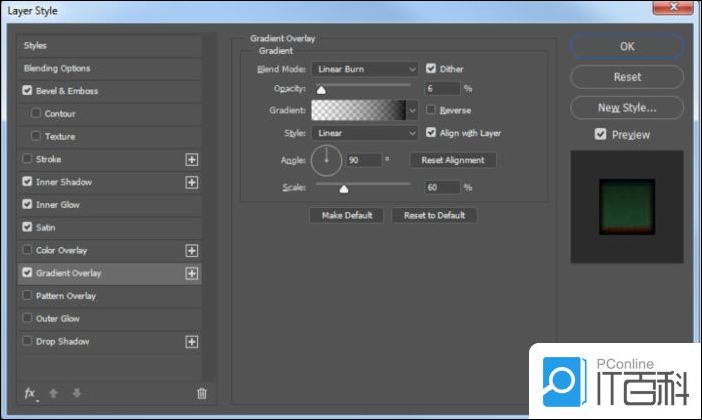Image resolution: width=702 pixels, height=420 pixels.
Task: Toggle the Align with Layer checkbox
Action: pyautogui.click(x=431, y=133)
